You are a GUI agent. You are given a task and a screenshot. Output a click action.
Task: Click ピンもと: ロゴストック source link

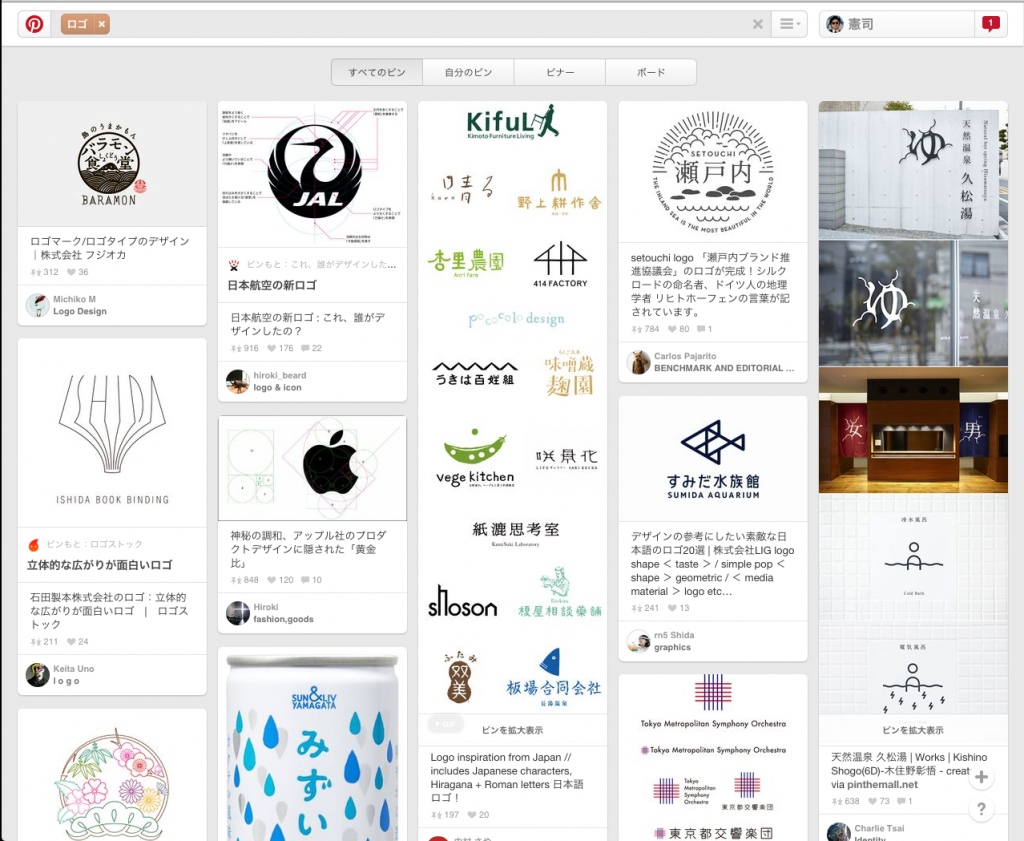pyautogui.click(x=94, y=544)
